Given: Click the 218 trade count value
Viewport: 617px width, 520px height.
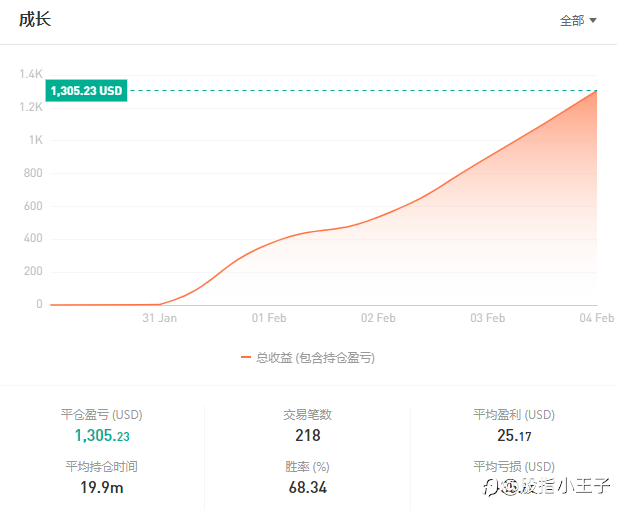Looking at the screenshot, I should [308, 436].
